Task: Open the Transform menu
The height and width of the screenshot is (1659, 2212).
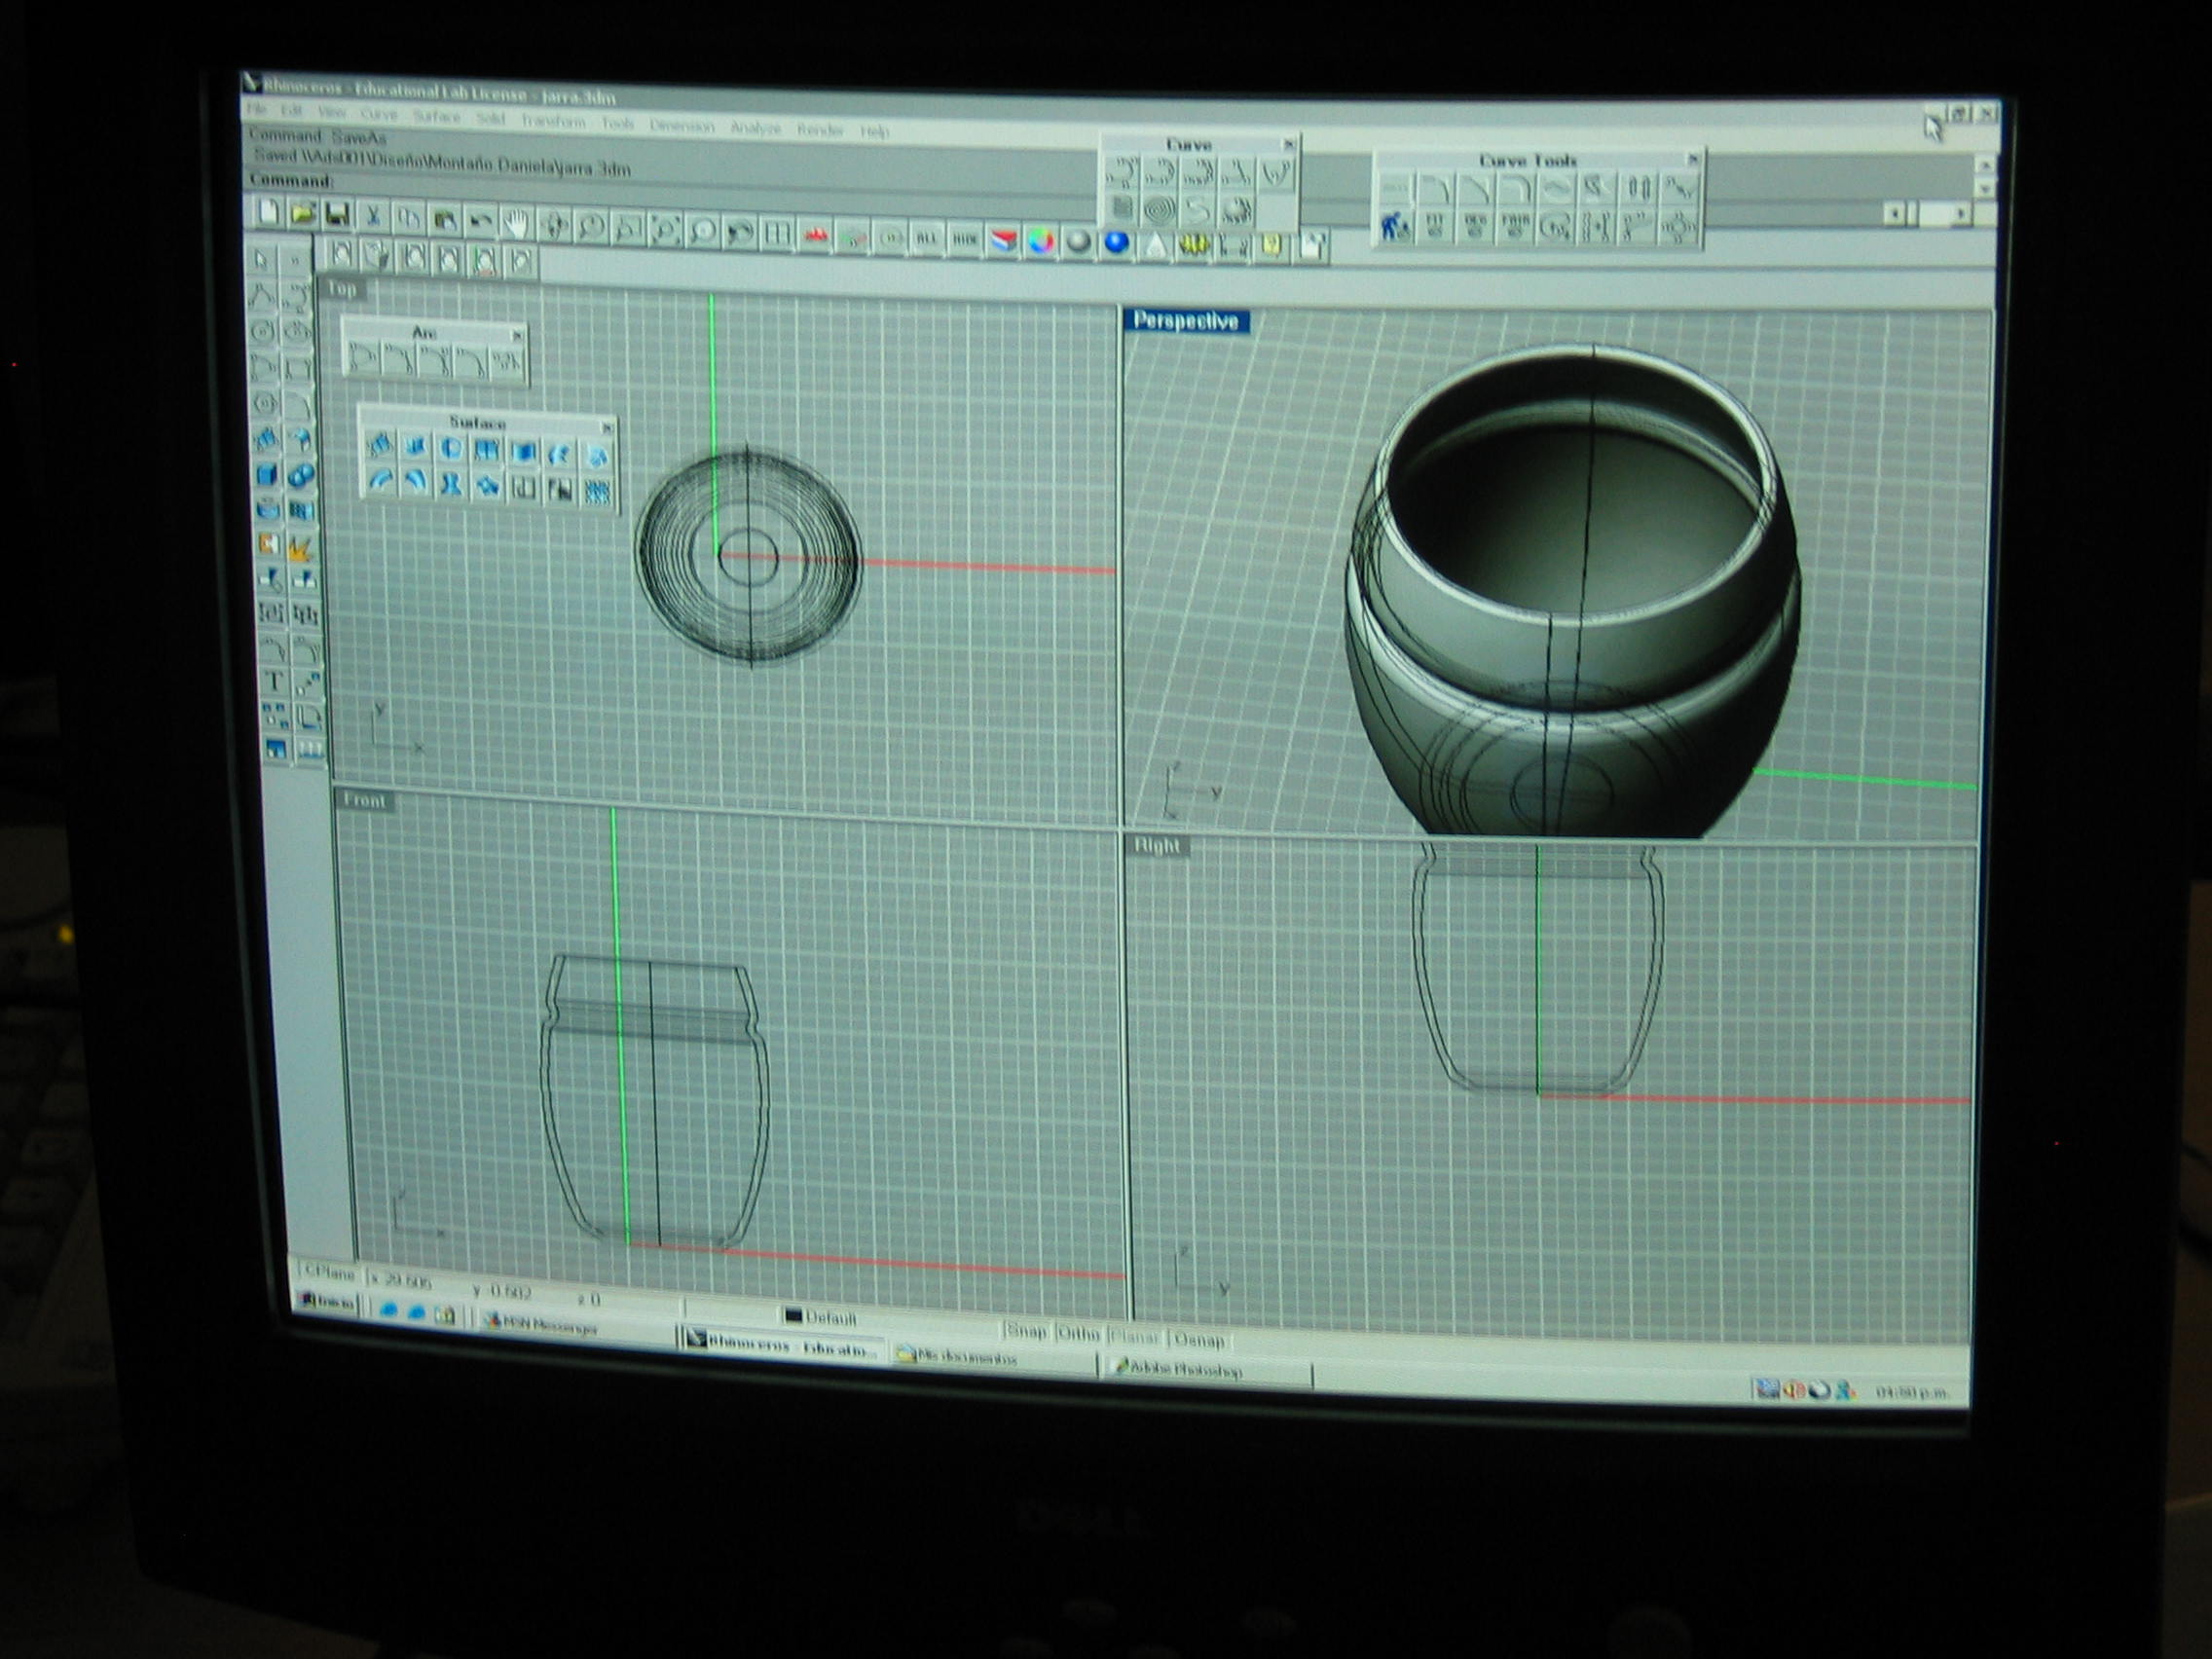Action: [x=553, y=121]
